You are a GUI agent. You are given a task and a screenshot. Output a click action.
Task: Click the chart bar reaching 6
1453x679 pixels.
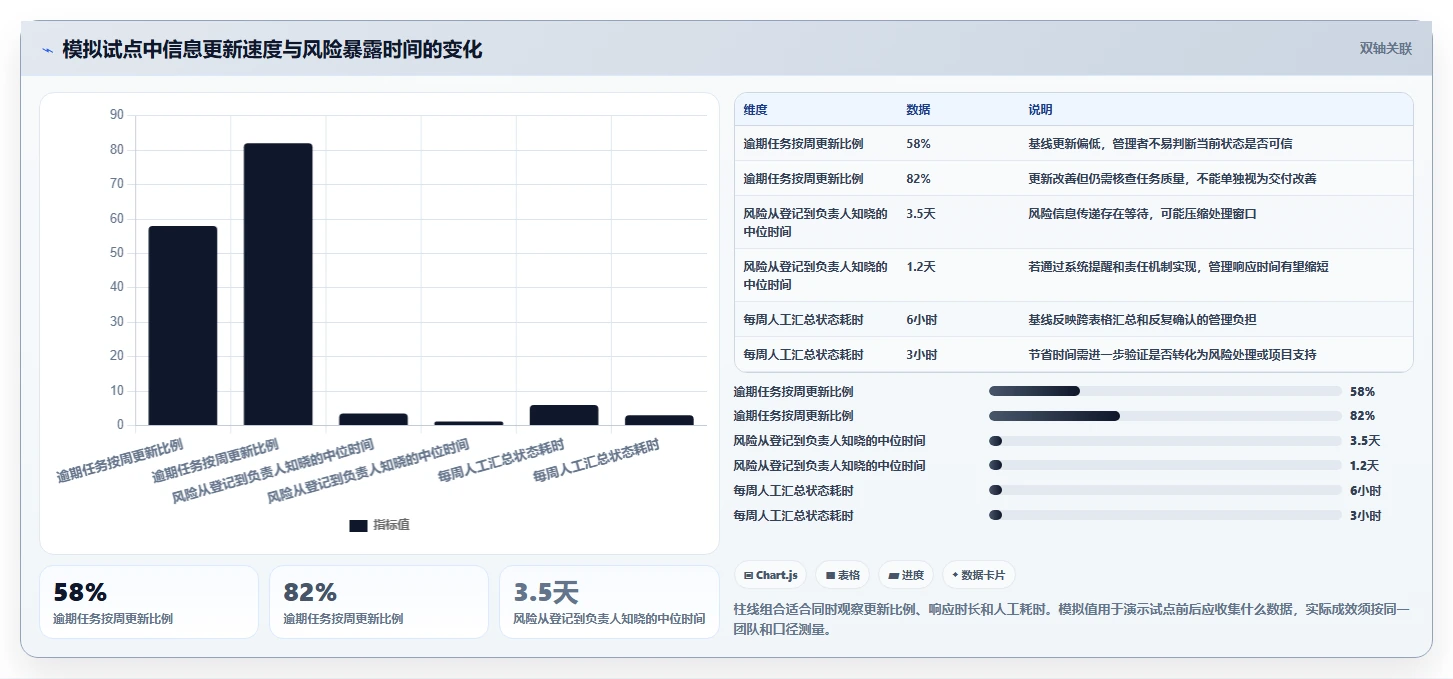click(x=564, y=415)
